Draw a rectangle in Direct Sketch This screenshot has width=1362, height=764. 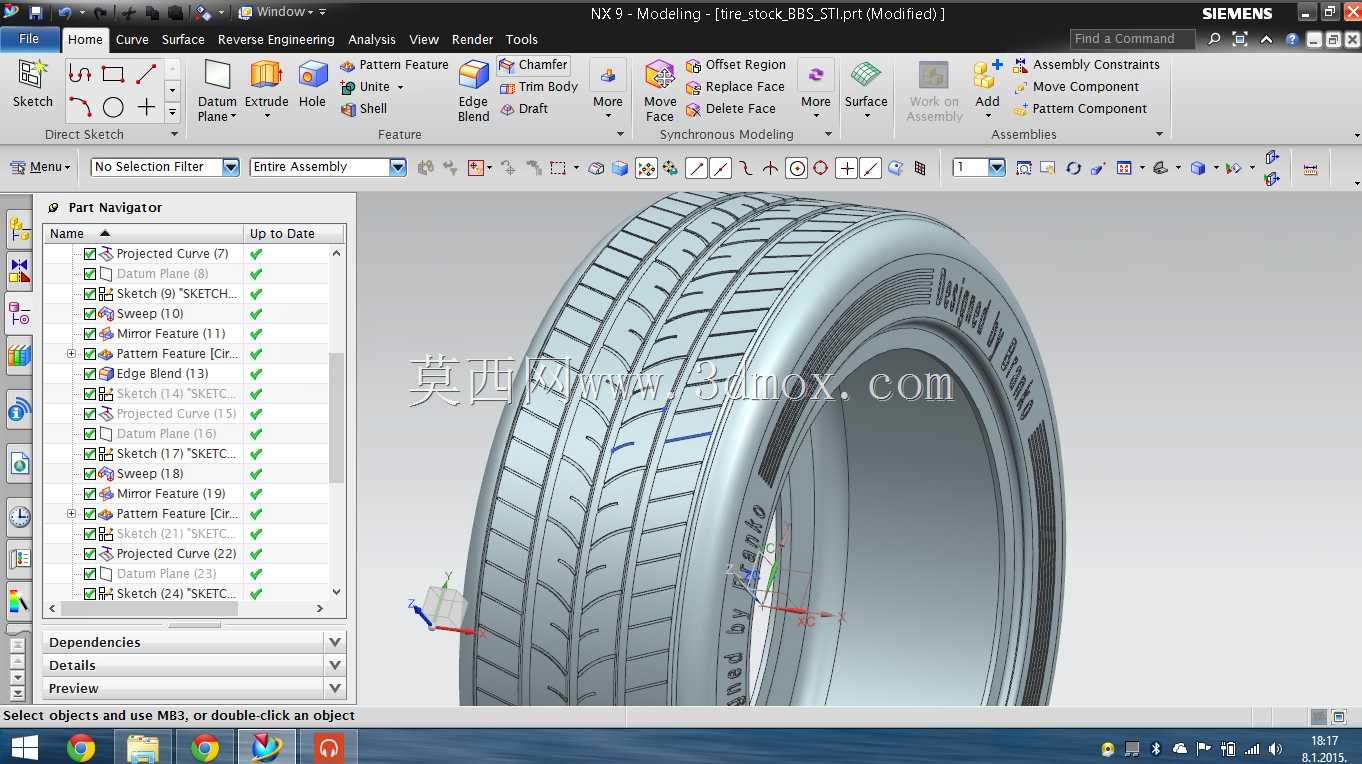click(113, 74)
